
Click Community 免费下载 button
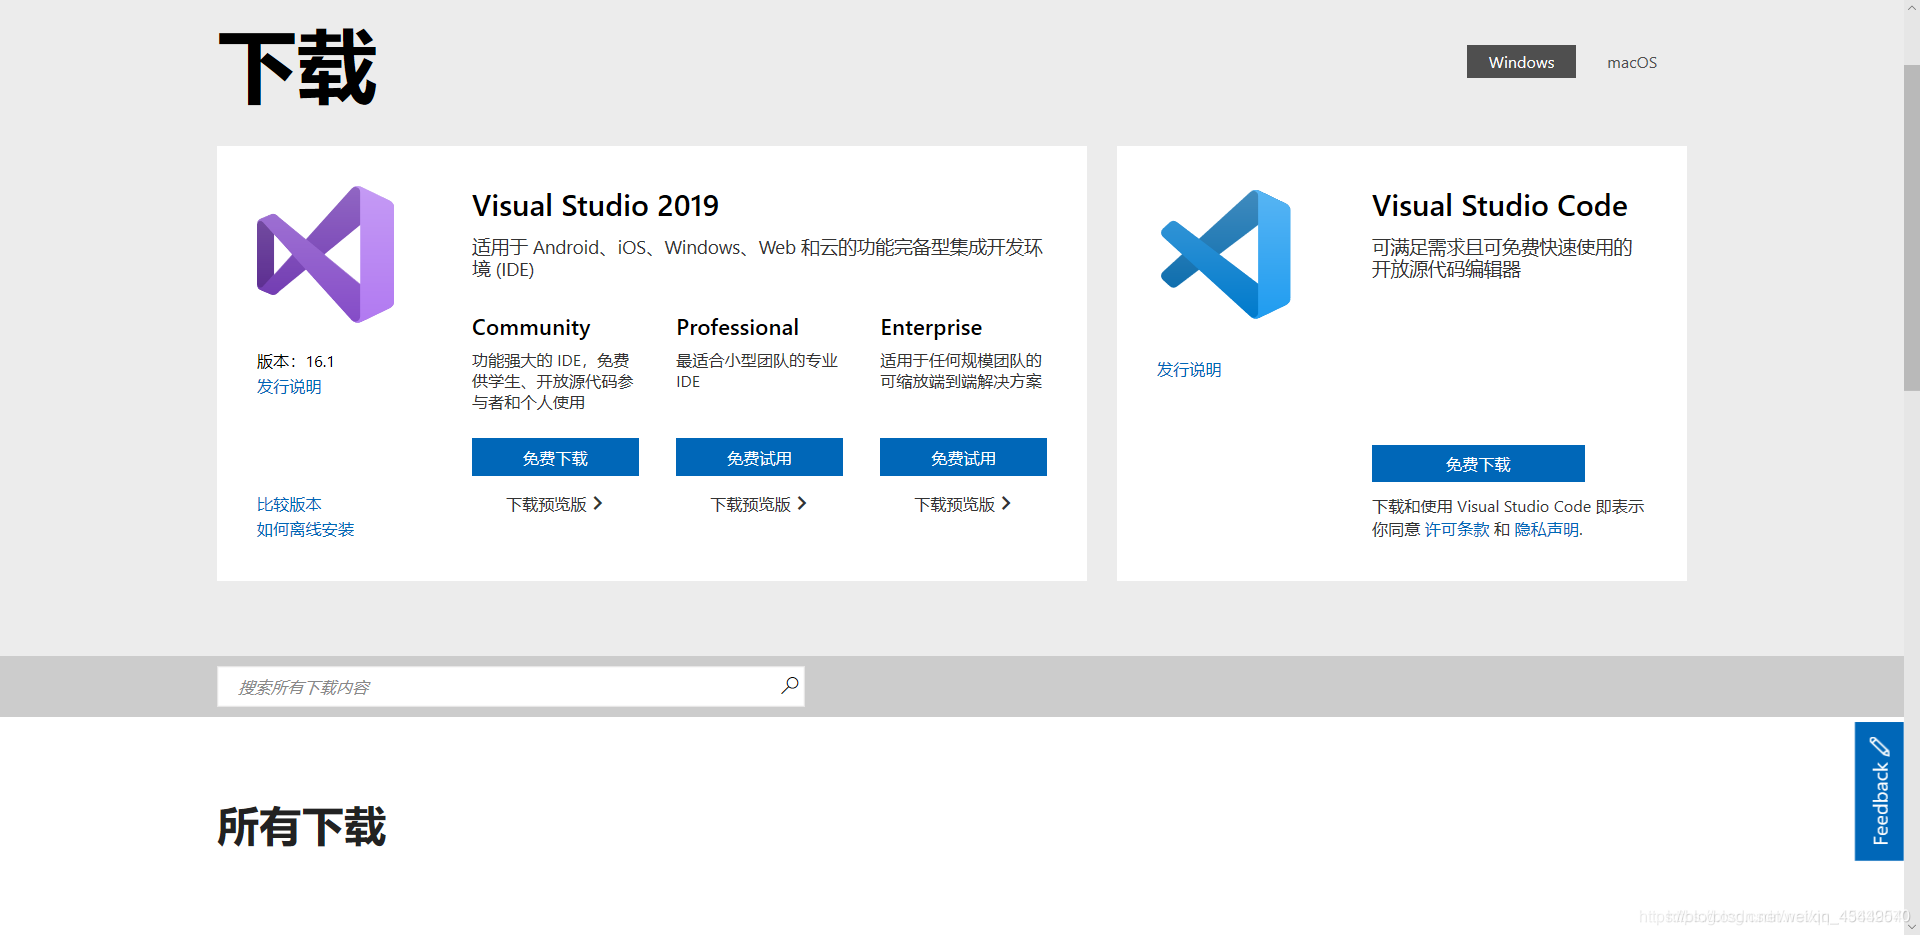tap(555, 457)
